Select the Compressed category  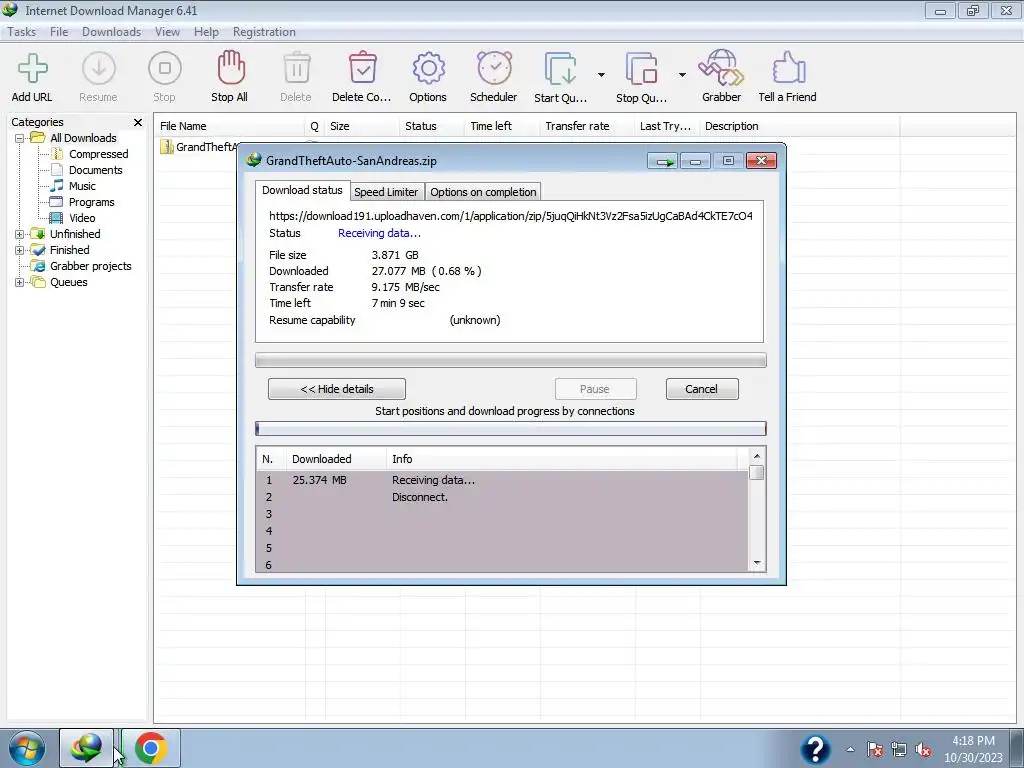click(99, 154)
